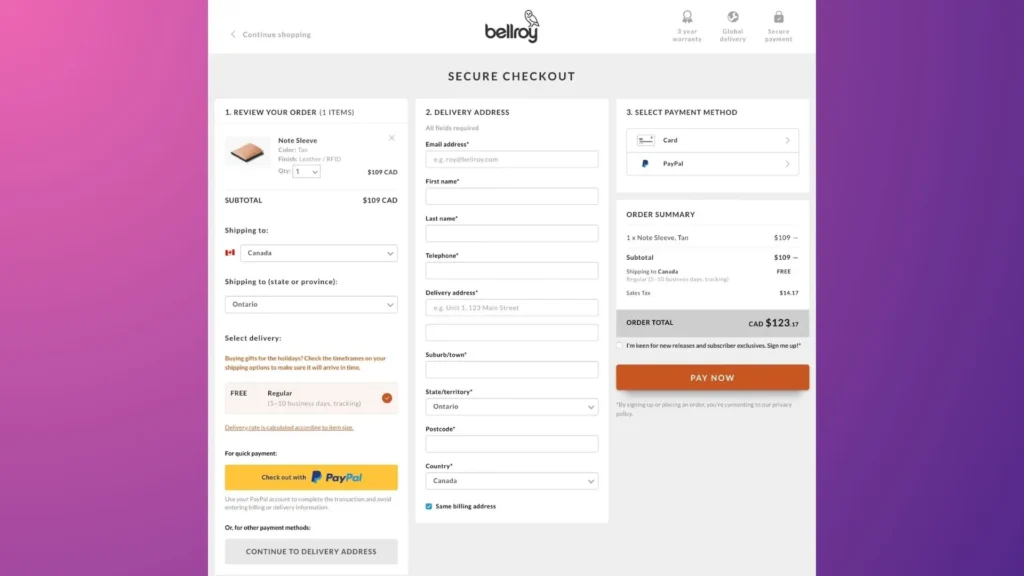
Task: Remove the Note Sleeve with the X icon
Action: click(392, 138)
